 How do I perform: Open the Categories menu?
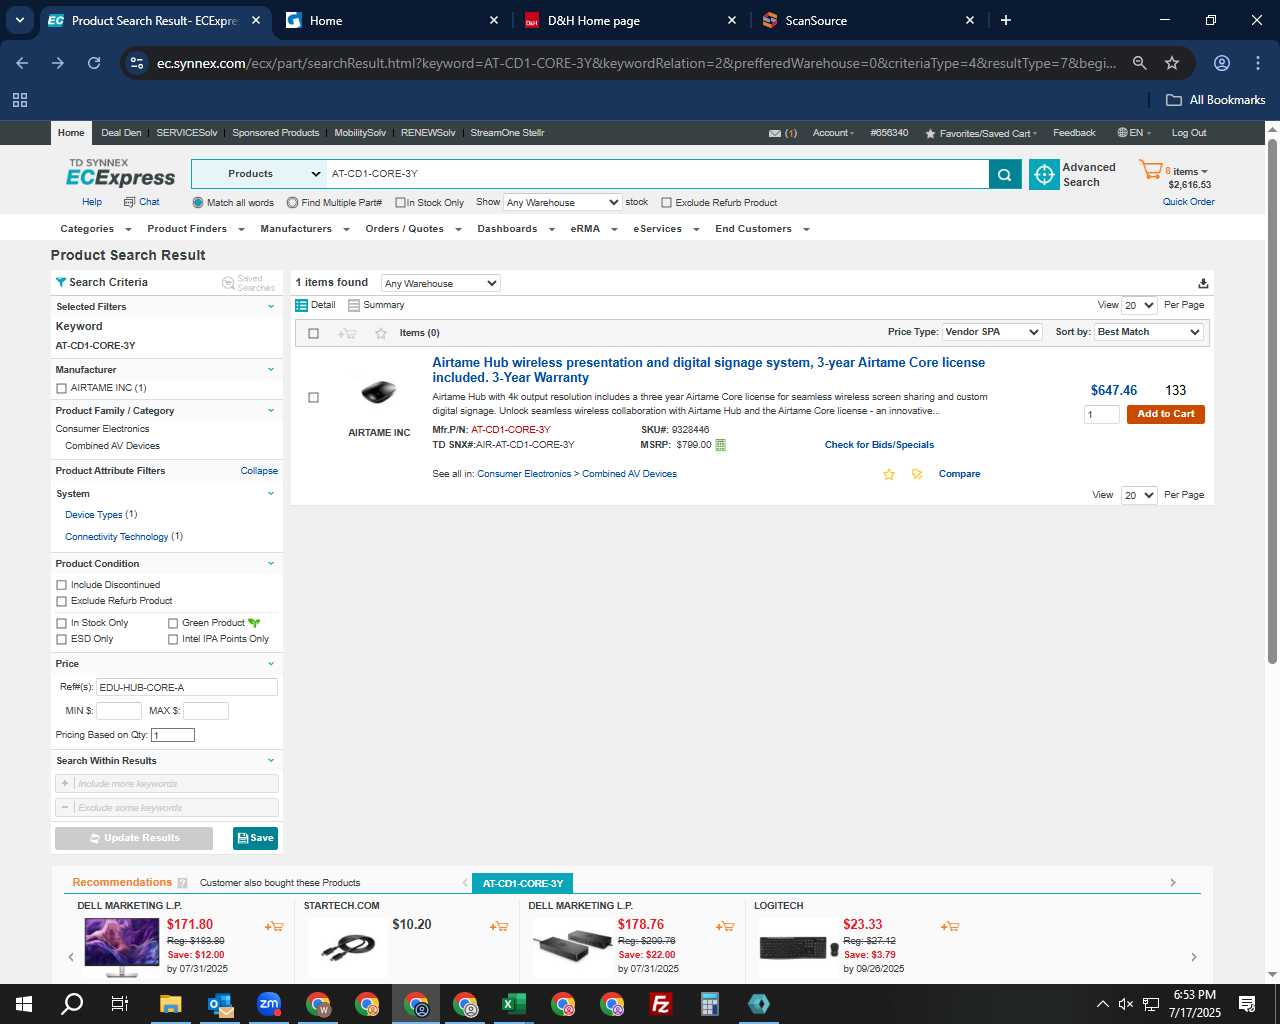(x=94, y=229)
